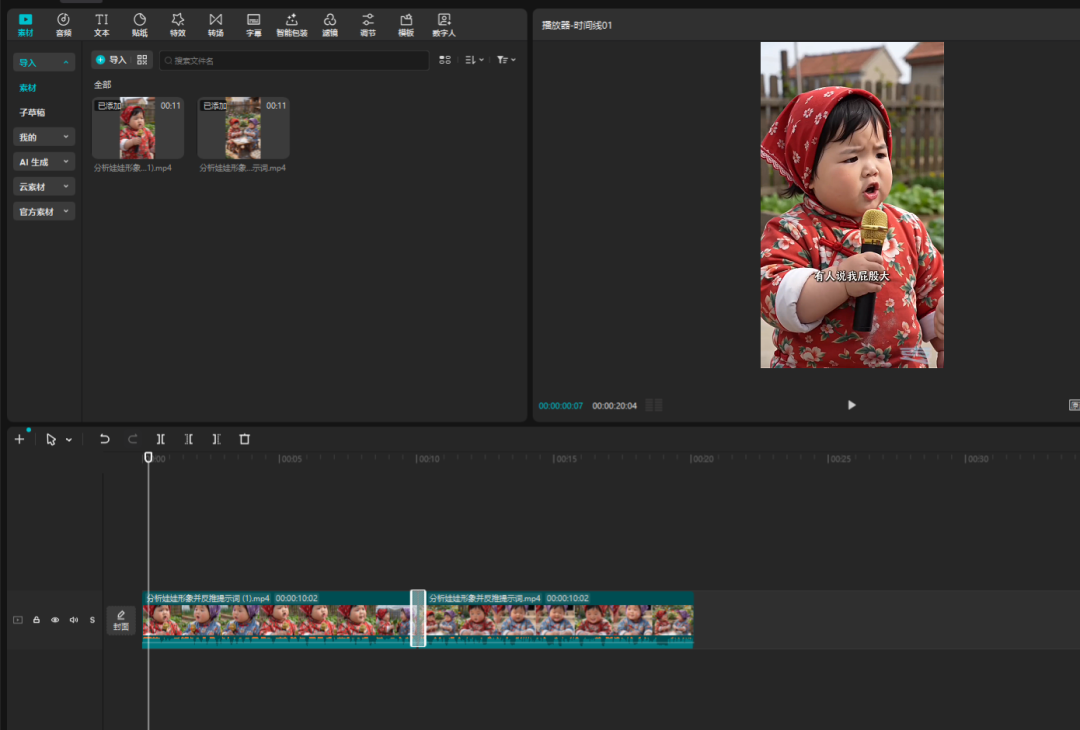The height and width of the screenshot is (730, 1080).
Task: Open the media filter dropdown
Action: (x=506, y=60)
